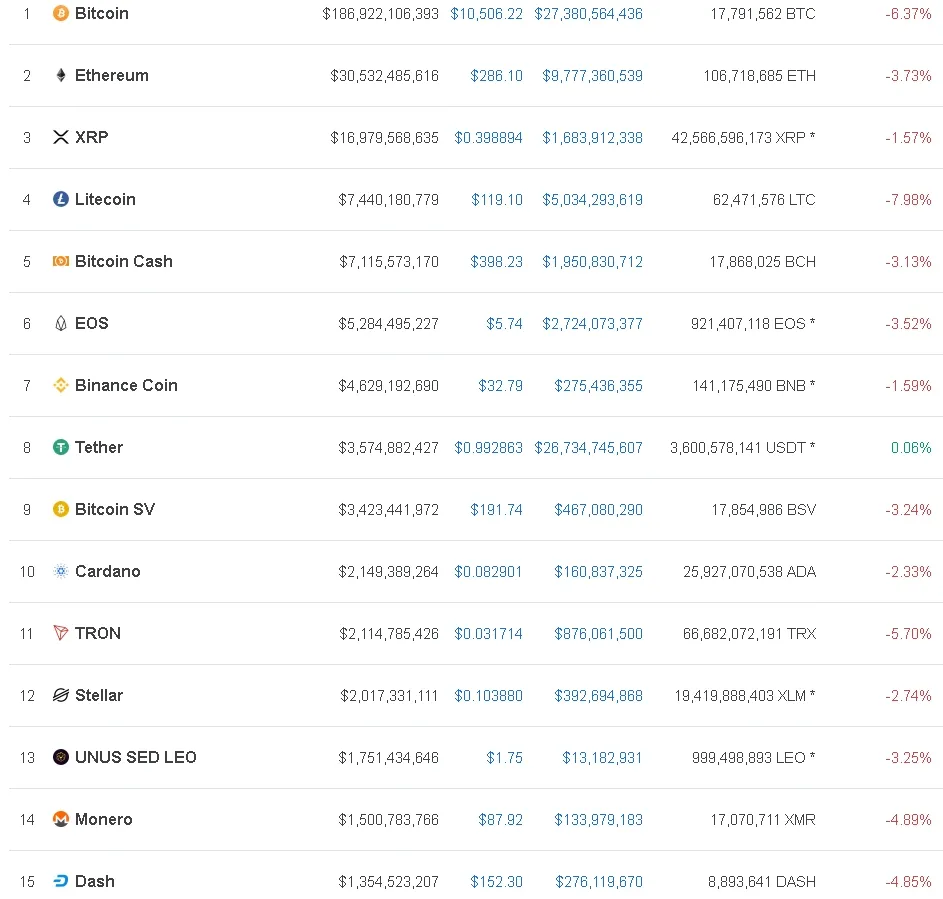Click the Bitcoin Cash logo icon

pyautogui.click(x=61, y=262)
